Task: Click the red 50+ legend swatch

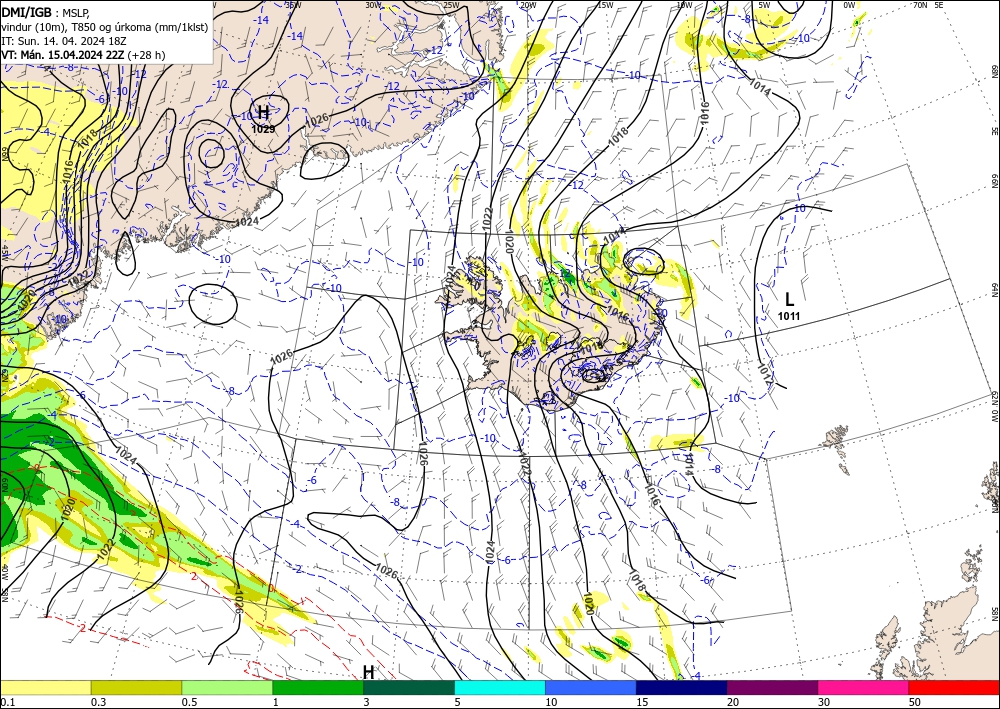Action: [x=954, y=687]
